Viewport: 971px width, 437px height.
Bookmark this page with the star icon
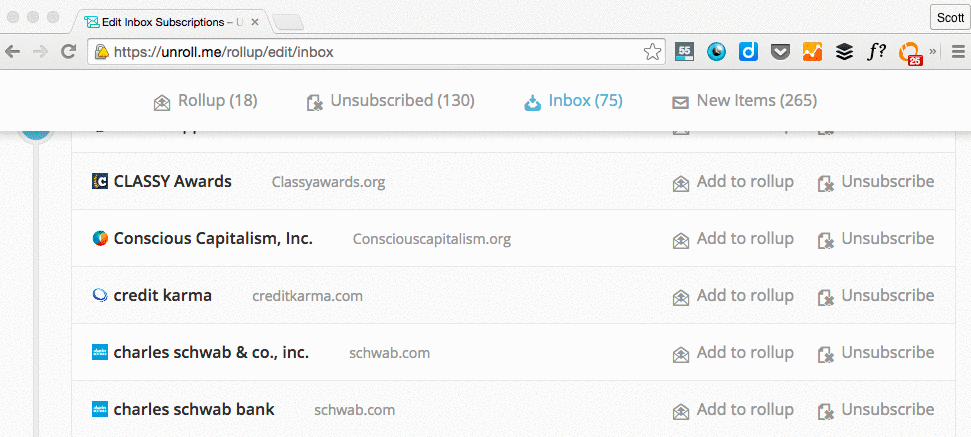click(652, 52)
